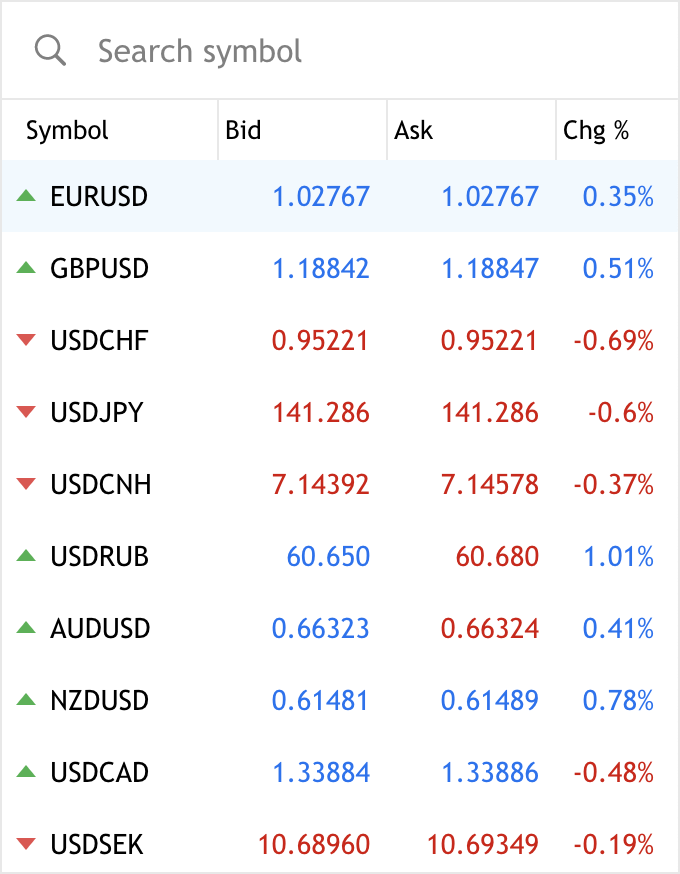Click the red down arrow beside USDCNH
The height and width of the screenshot is (874, 680).
26,485
